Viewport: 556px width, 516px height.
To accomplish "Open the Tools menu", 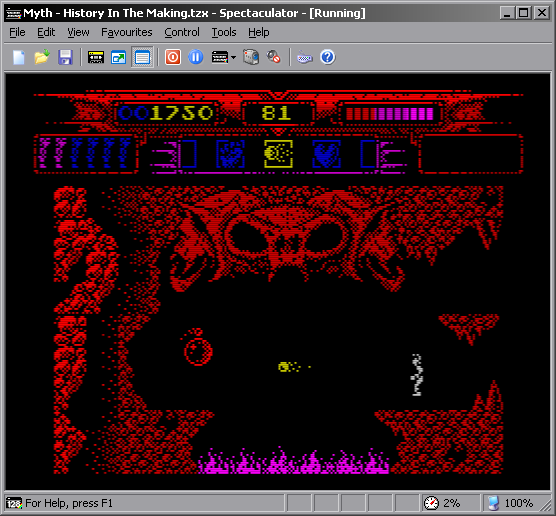I will tap(224, 32).
